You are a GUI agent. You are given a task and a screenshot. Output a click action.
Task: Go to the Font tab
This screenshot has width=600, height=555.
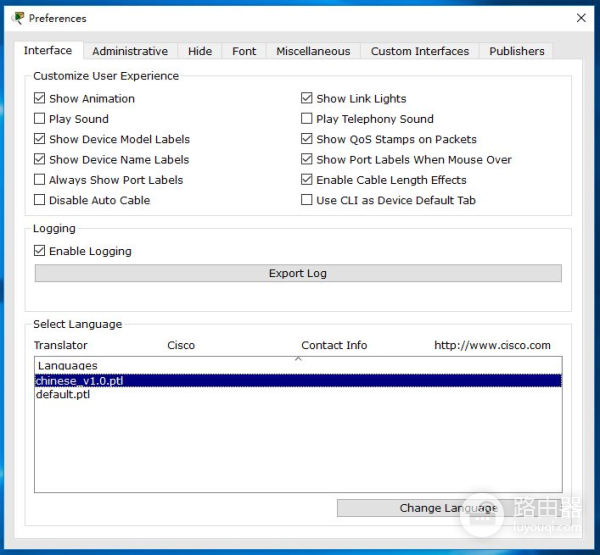244,51
